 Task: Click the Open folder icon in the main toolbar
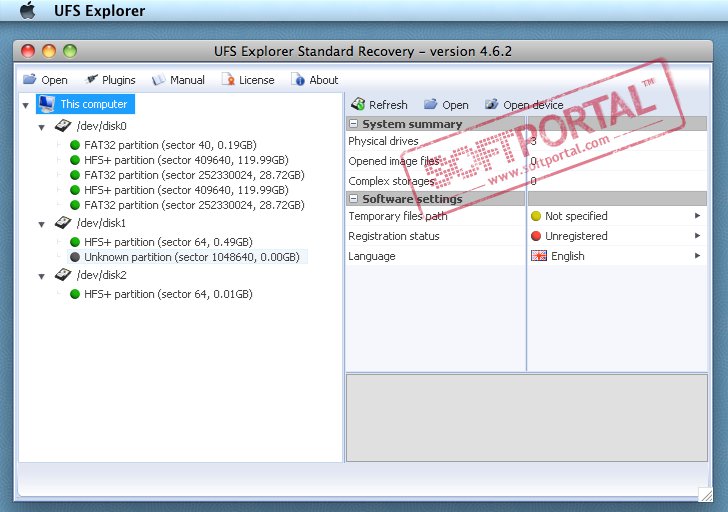[30, 79]
